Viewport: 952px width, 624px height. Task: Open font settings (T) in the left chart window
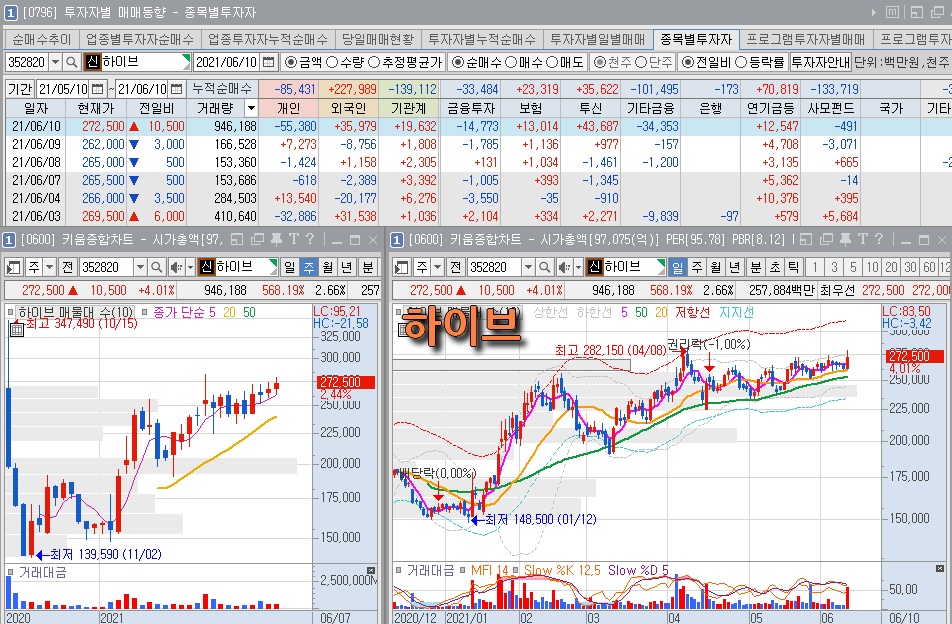click(293, 240)
